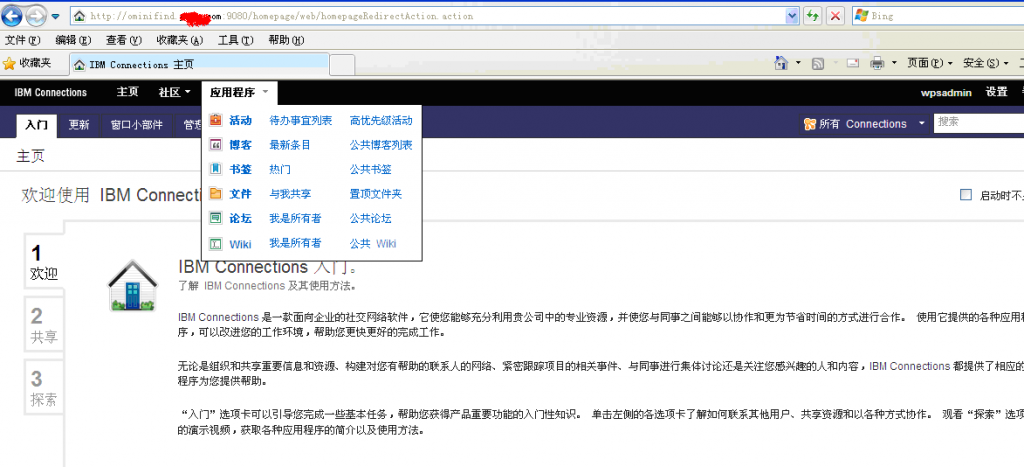Open the 安全(S) dropdown menu
Viewport: 1024px width, 467px height.
(x=985, y=63)
